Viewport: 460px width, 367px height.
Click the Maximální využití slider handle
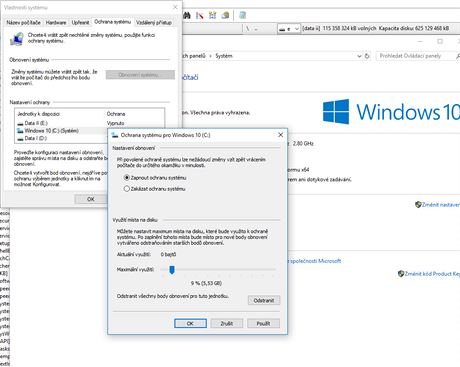click(172, 269)
